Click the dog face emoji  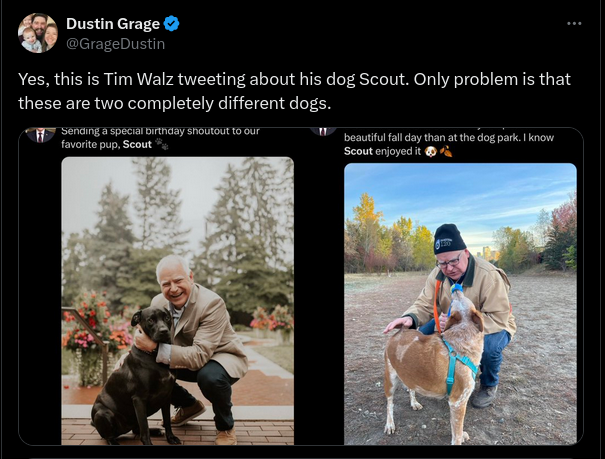click(430, 152)
